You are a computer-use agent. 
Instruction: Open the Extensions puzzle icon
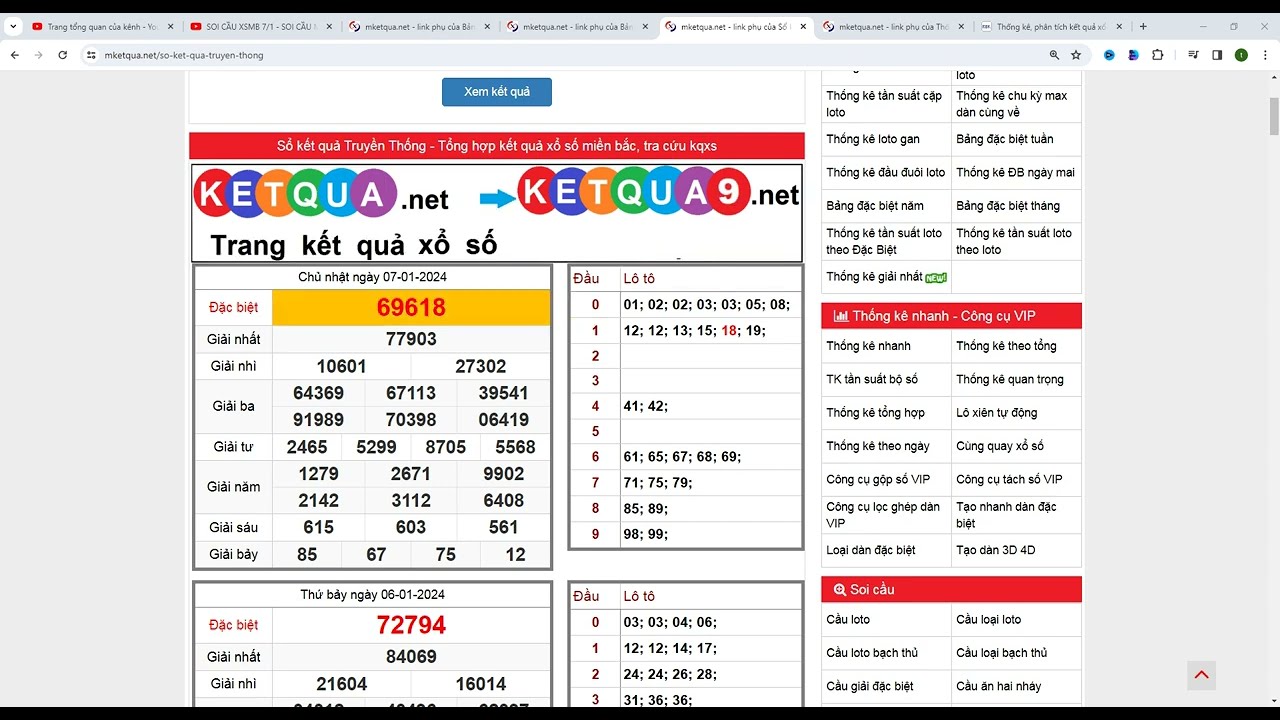click(1158, 55)
